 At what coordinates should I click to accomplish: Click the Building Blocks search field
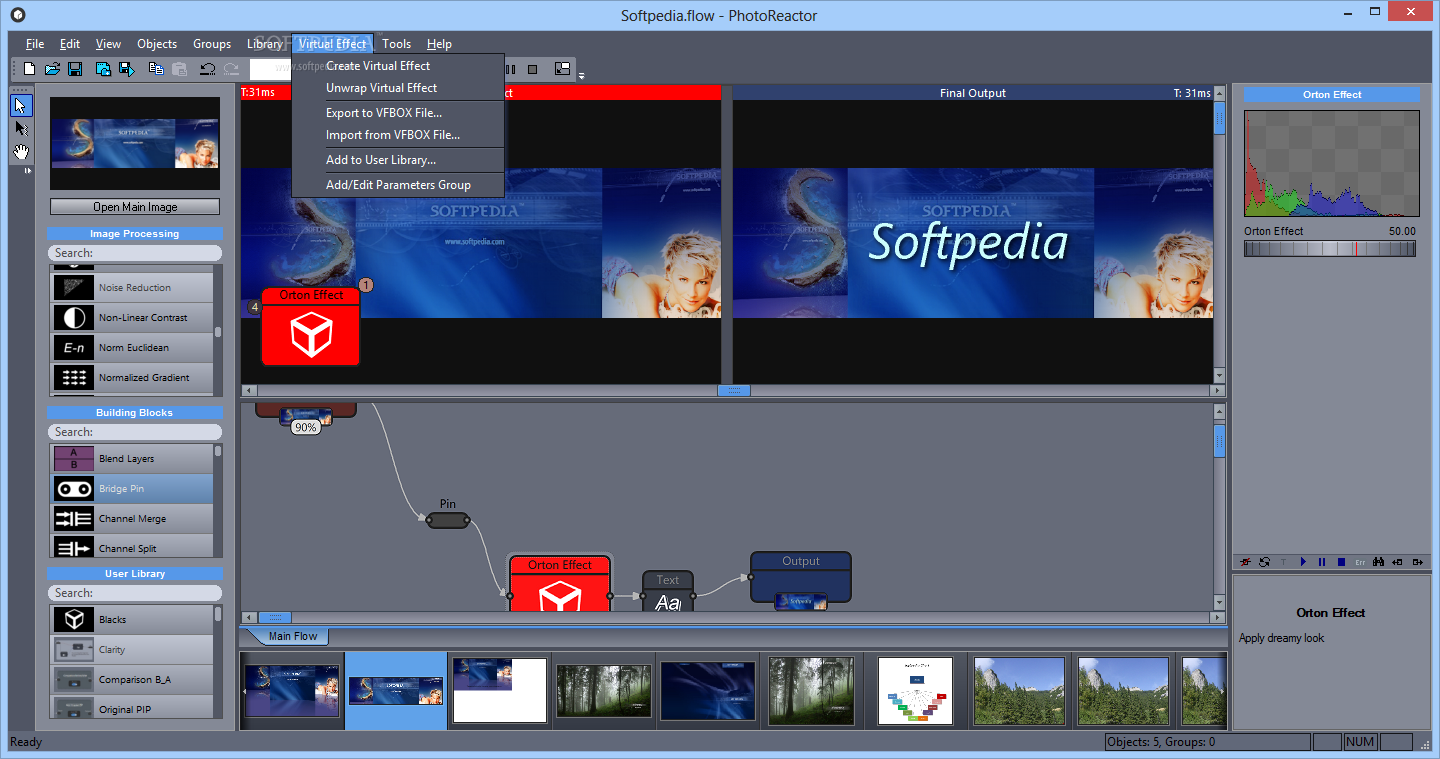coord(135,432)
